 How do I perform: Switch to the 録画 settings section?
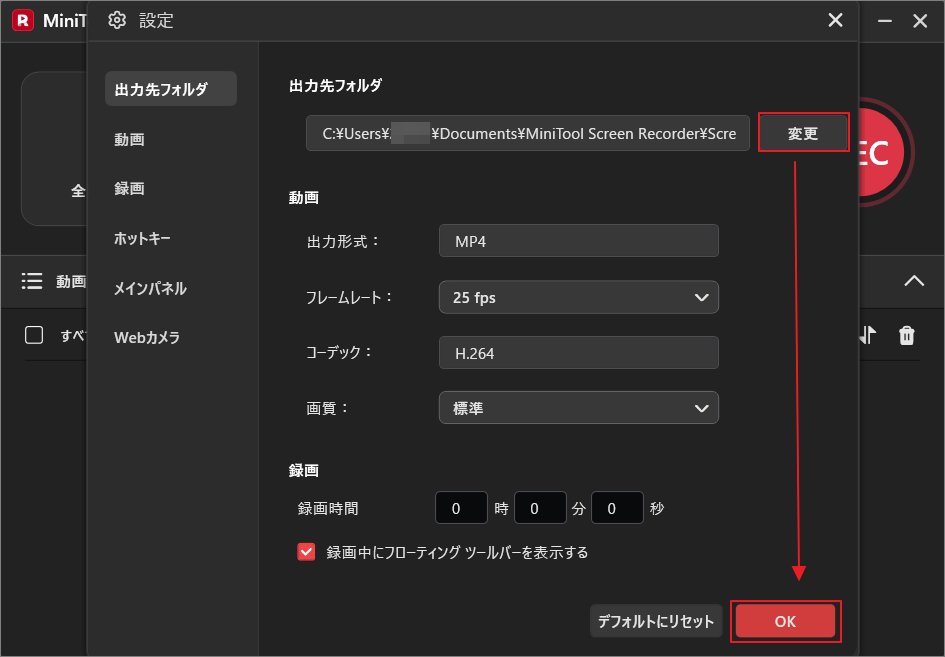(130, 188)
